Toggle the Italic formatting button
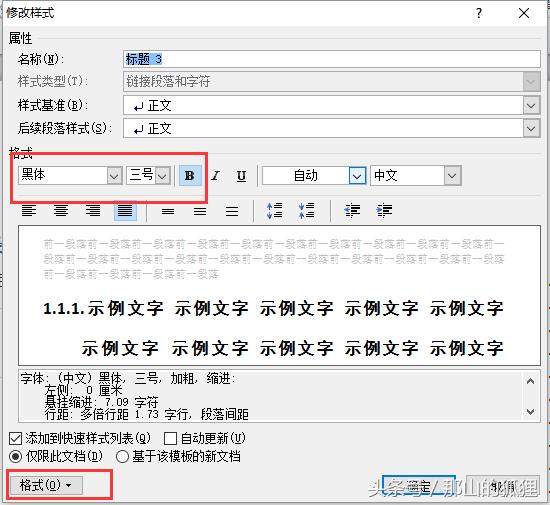The image size is (550, 505). point(215,175)
